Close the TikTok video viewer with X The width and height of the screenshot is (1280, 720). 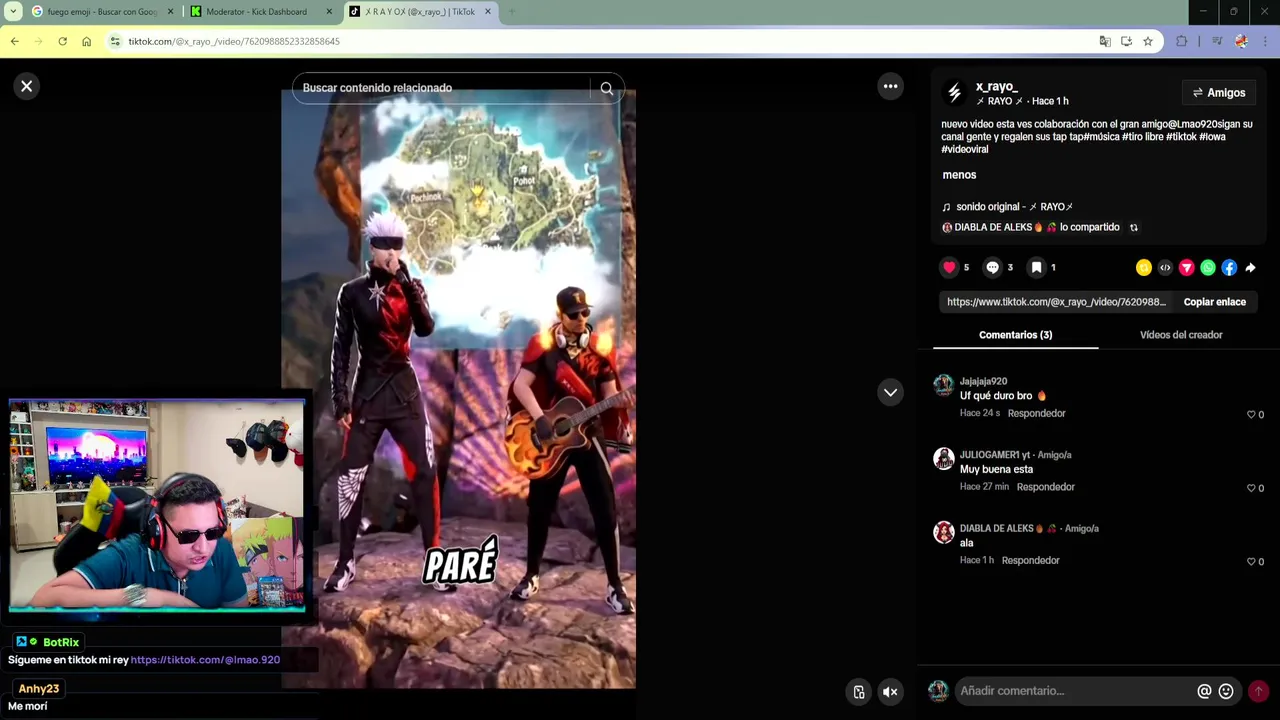[27, 86]
